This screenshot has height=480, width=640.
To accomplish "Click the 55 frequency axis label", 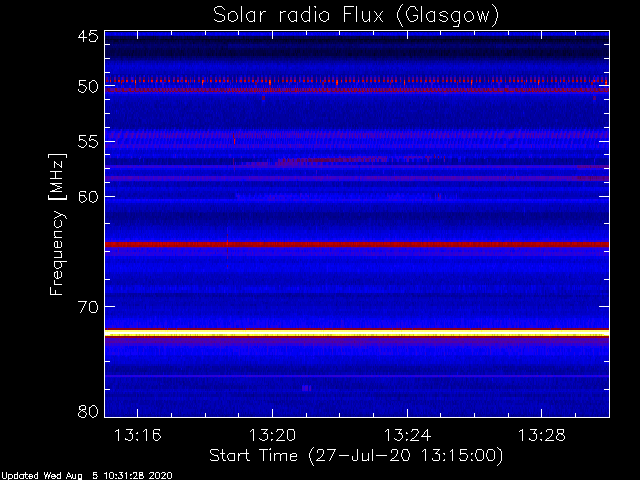I will coord(88,142).
